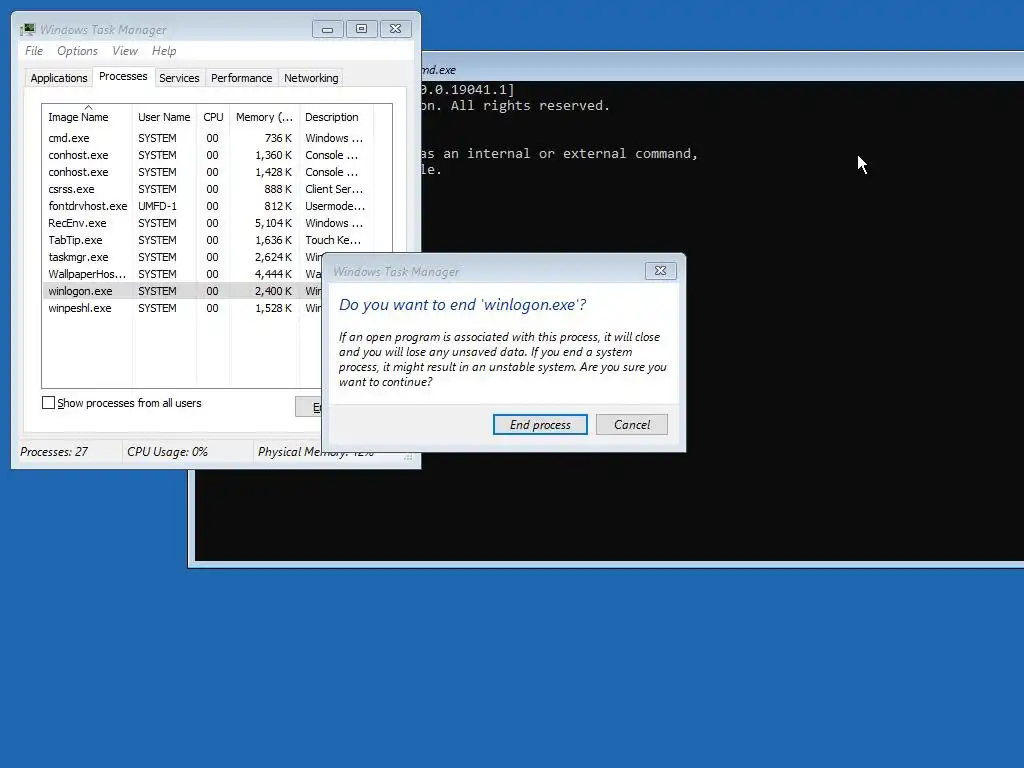Select the winpeshl.exe process
Image resolution: width=1024 pixels, height=768 pixels.
click(183, 308)
